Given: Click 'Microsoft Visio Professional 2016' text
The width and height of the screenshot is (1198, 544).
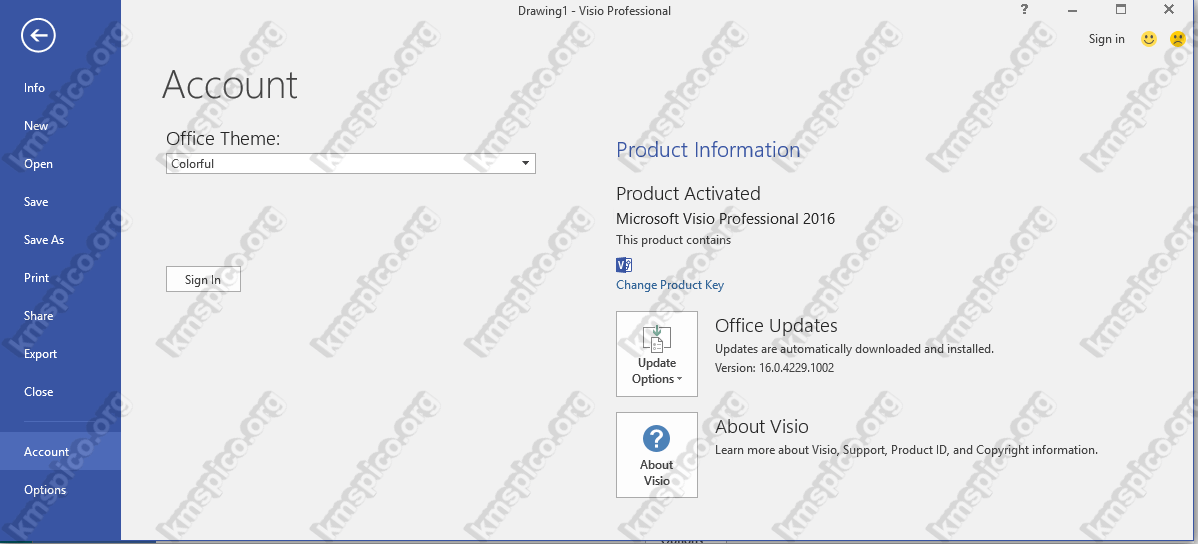Looking at the screenshot, I should tap(725, 219).
